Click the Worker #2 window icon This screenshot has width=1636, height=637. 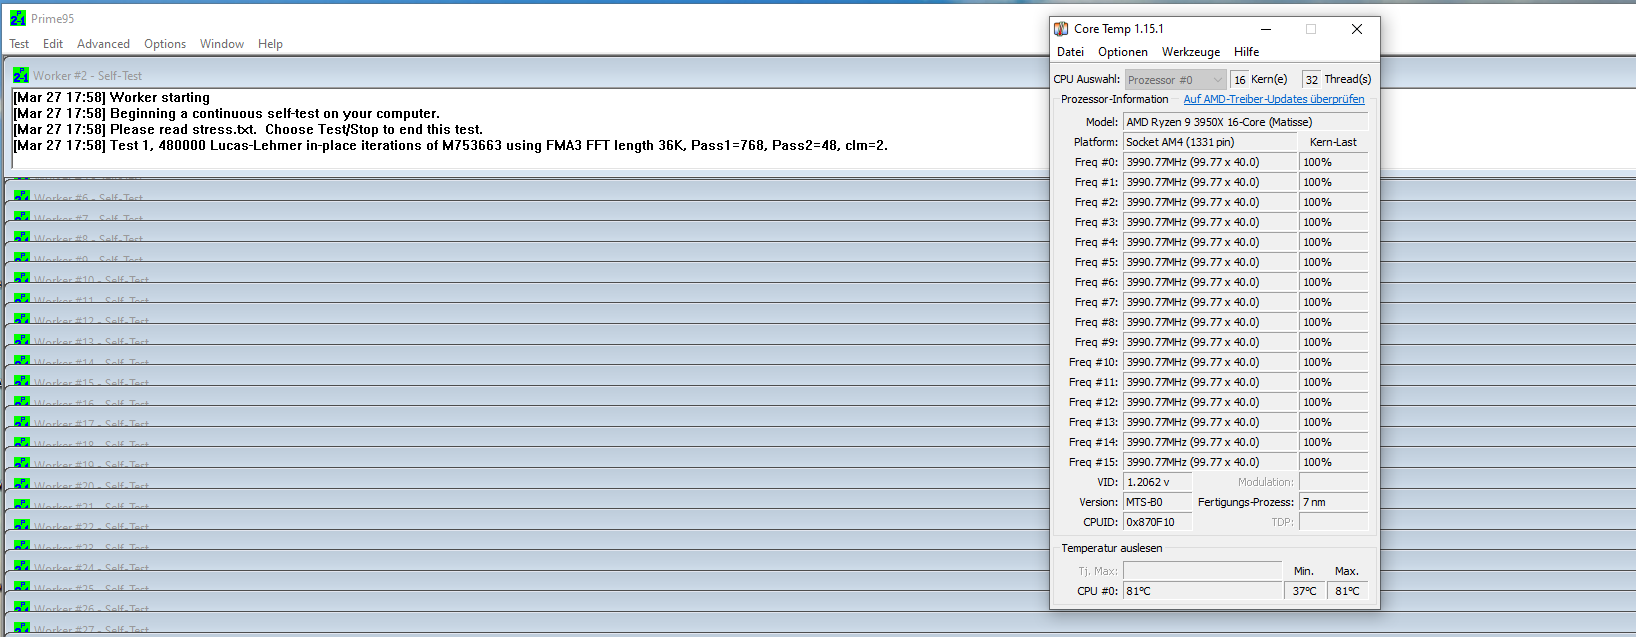21,75
